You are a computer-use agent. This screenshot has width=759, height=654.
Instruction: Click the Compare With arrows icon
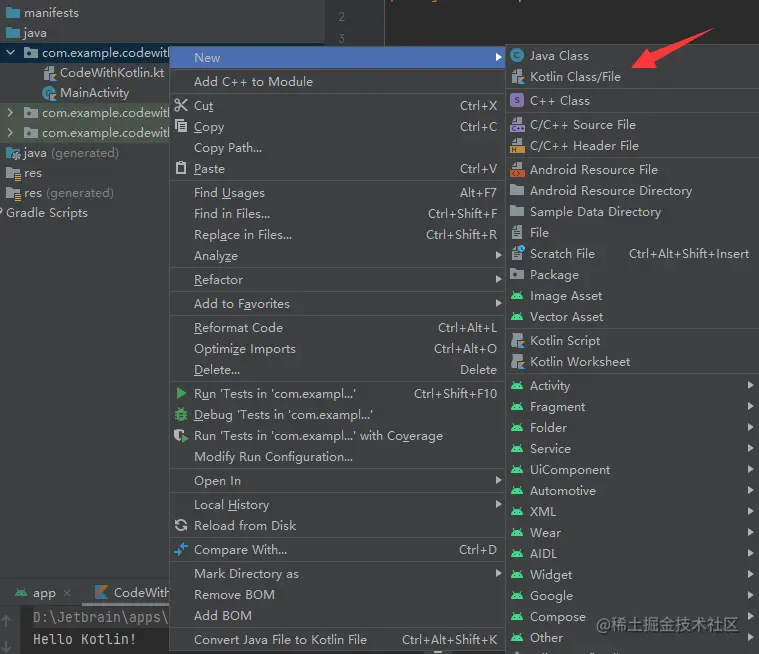coord(181,549)
